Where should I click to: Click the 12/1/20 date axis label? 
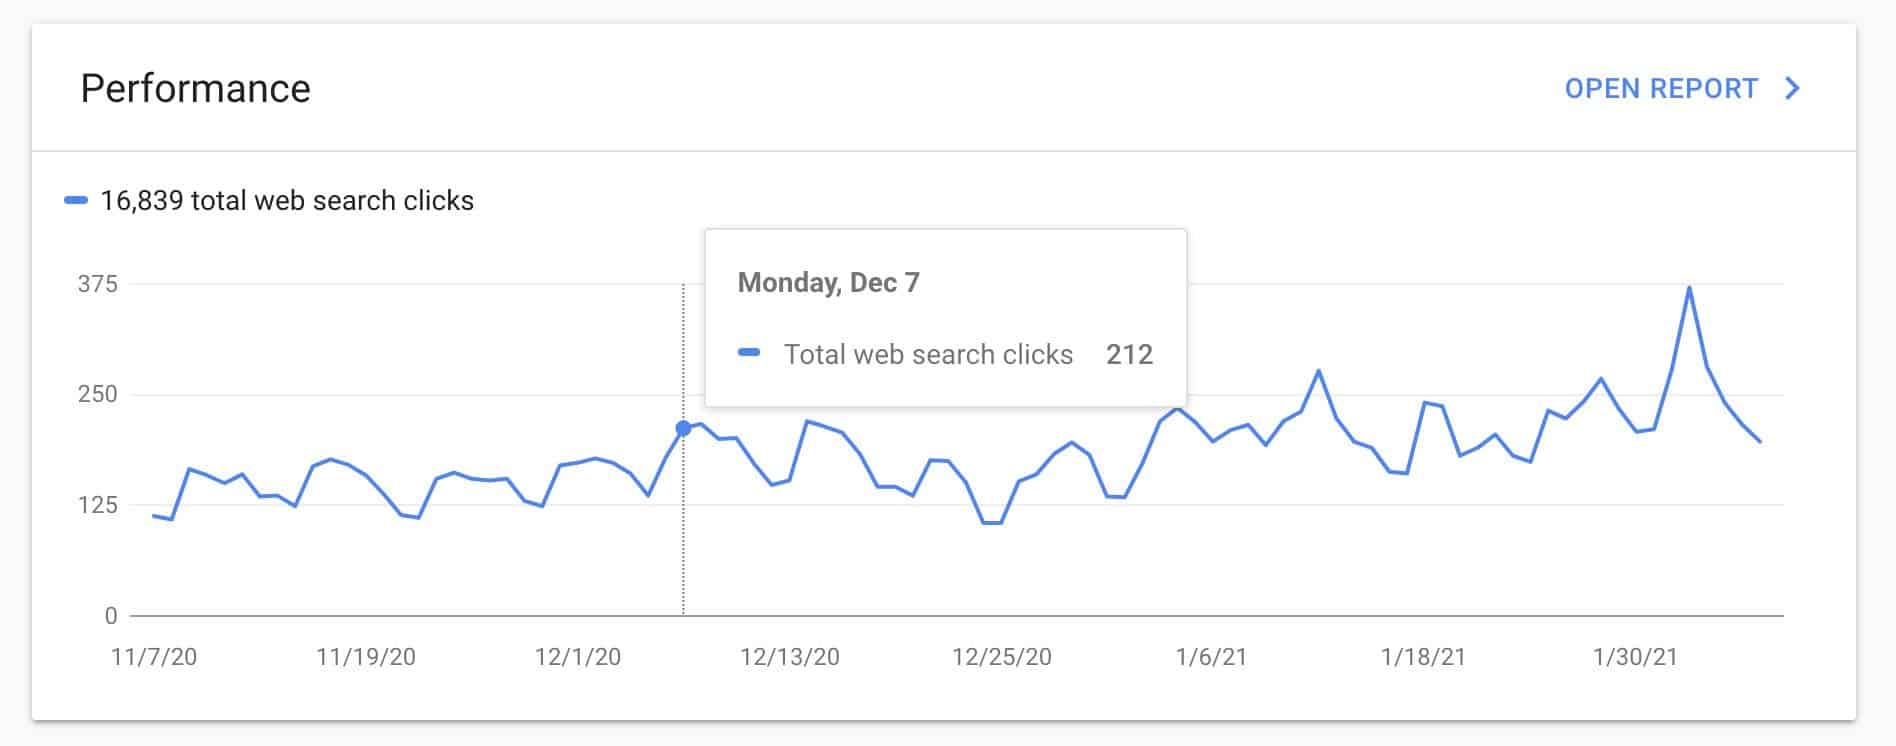tap(578, 657)
